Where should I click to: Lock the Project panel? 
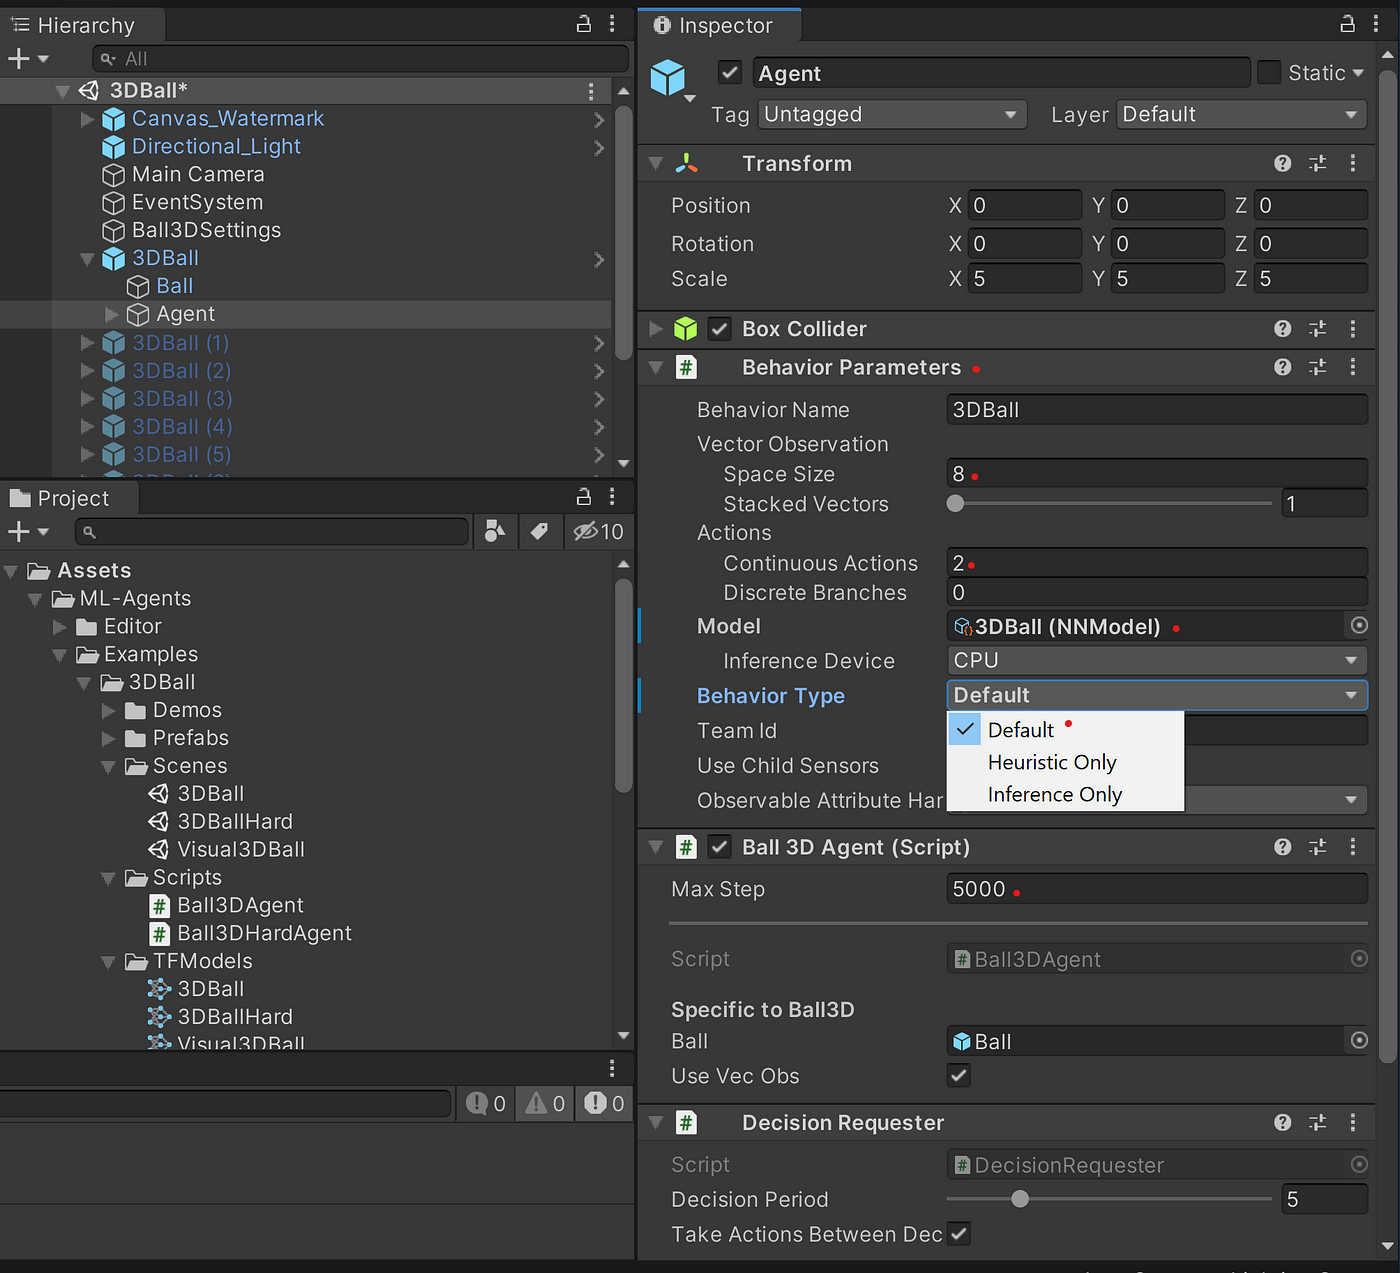[584, 497]
